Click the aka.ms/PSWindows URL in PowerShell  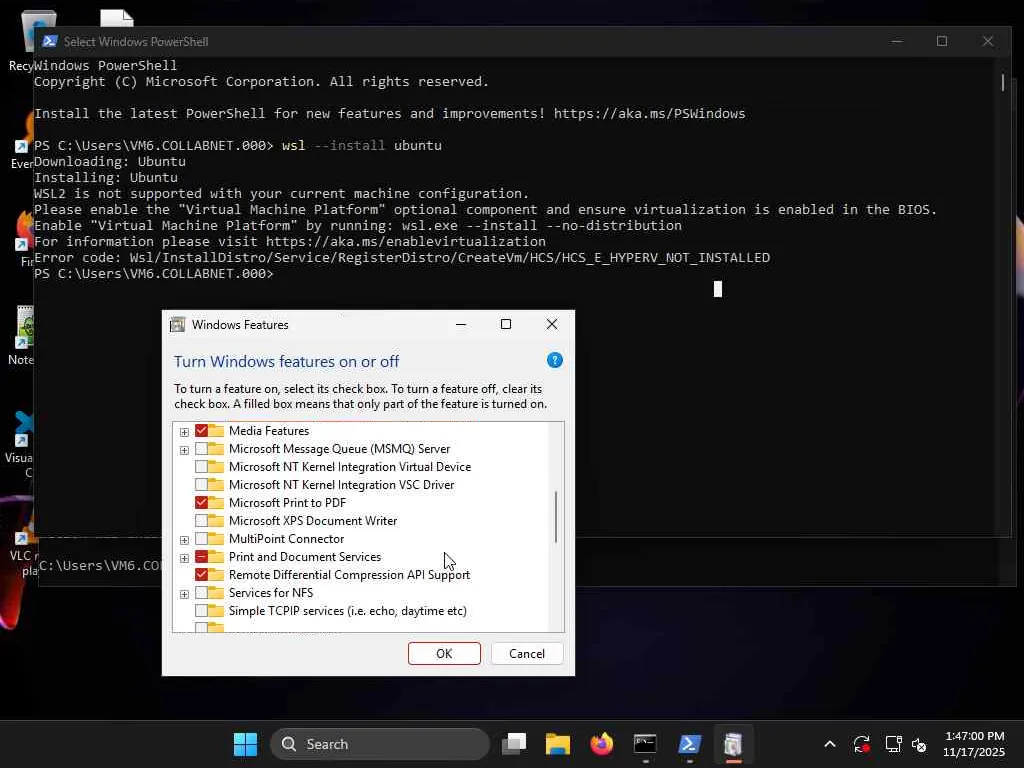tap(649, 114)
